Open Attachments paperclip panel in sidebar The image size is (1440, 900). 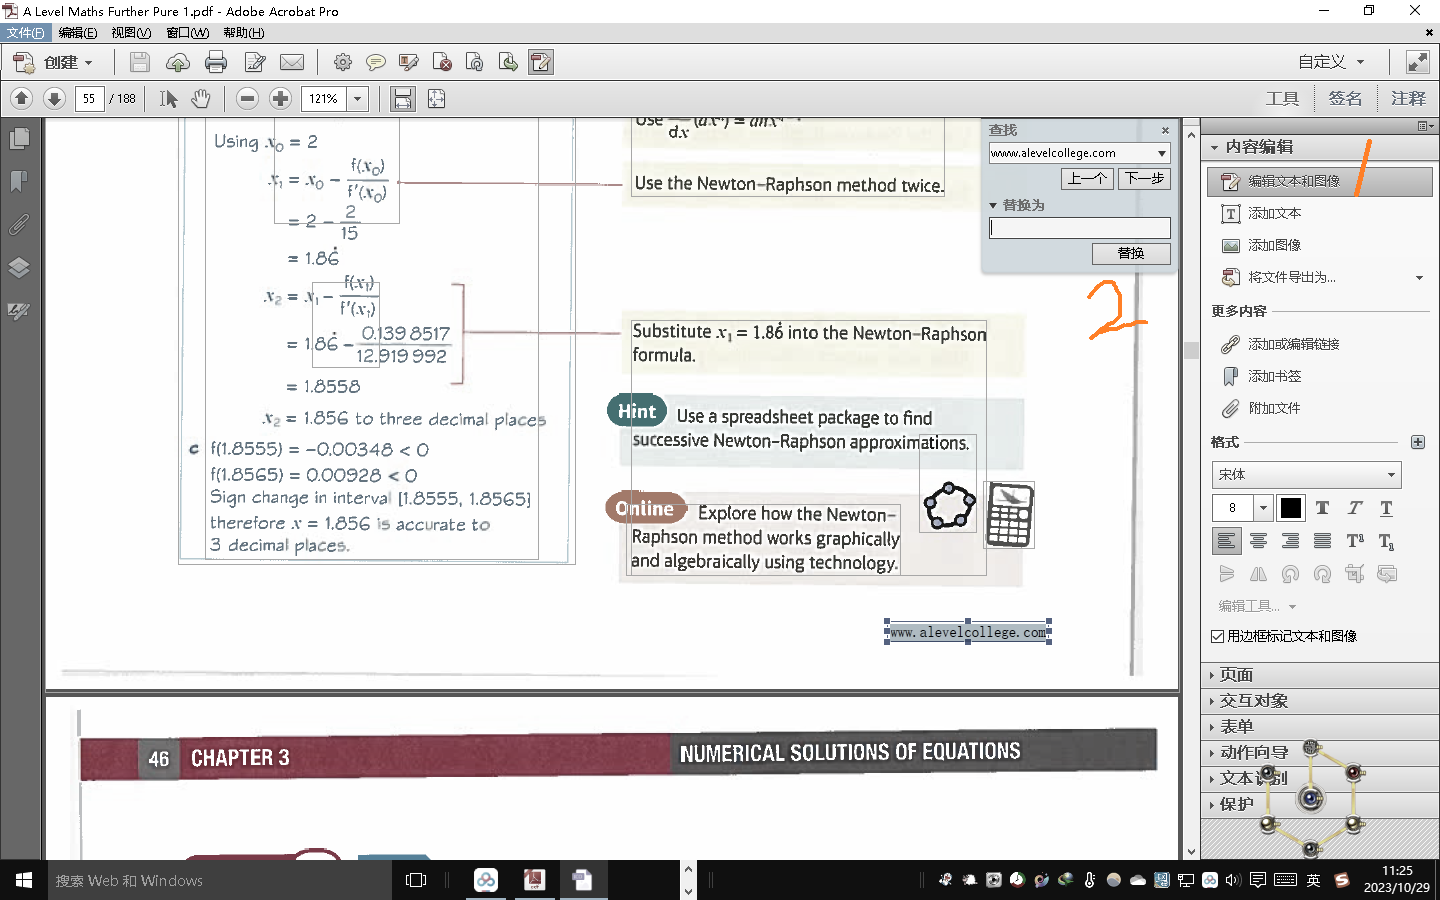[x=19, y=224]
